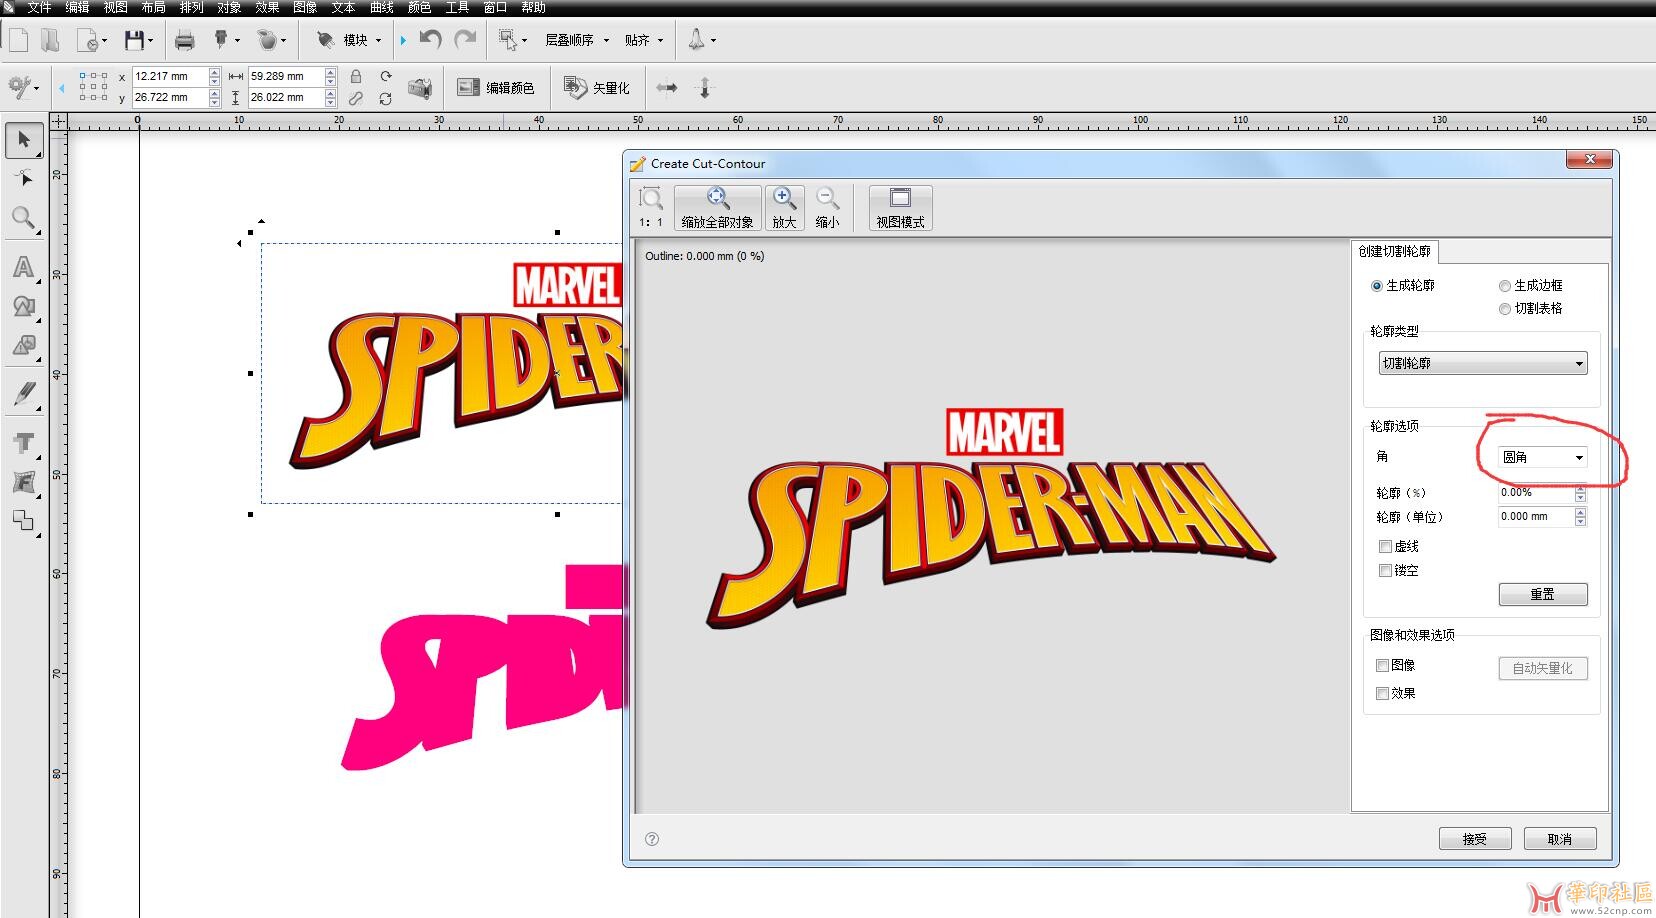Click the redo arrow
Image resolution: width=1656 pixels, height=918 pixels.
(465, 40)
